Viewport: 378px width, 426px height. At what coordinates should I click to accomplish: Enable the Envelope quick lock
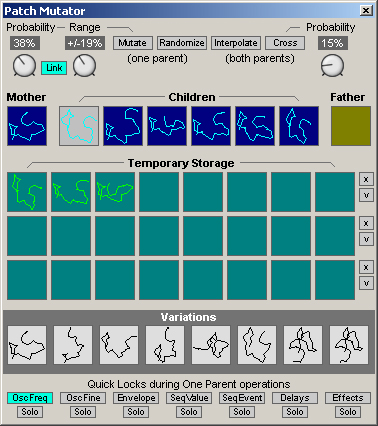(x=136, y=398)
